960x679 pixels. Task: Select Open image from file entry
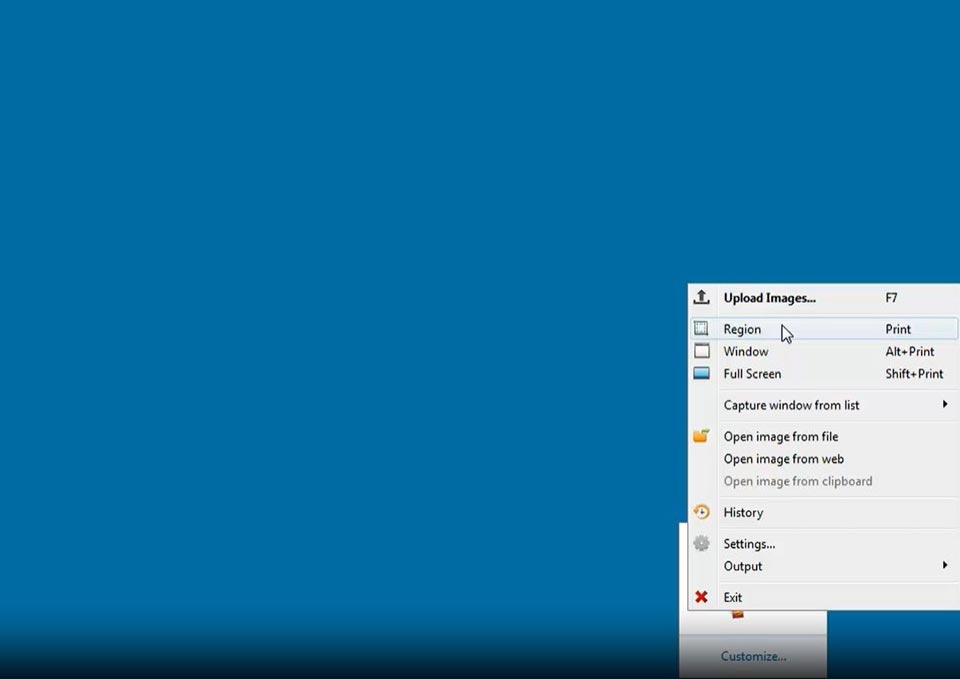pyautogui.click(x=780, y=437)
